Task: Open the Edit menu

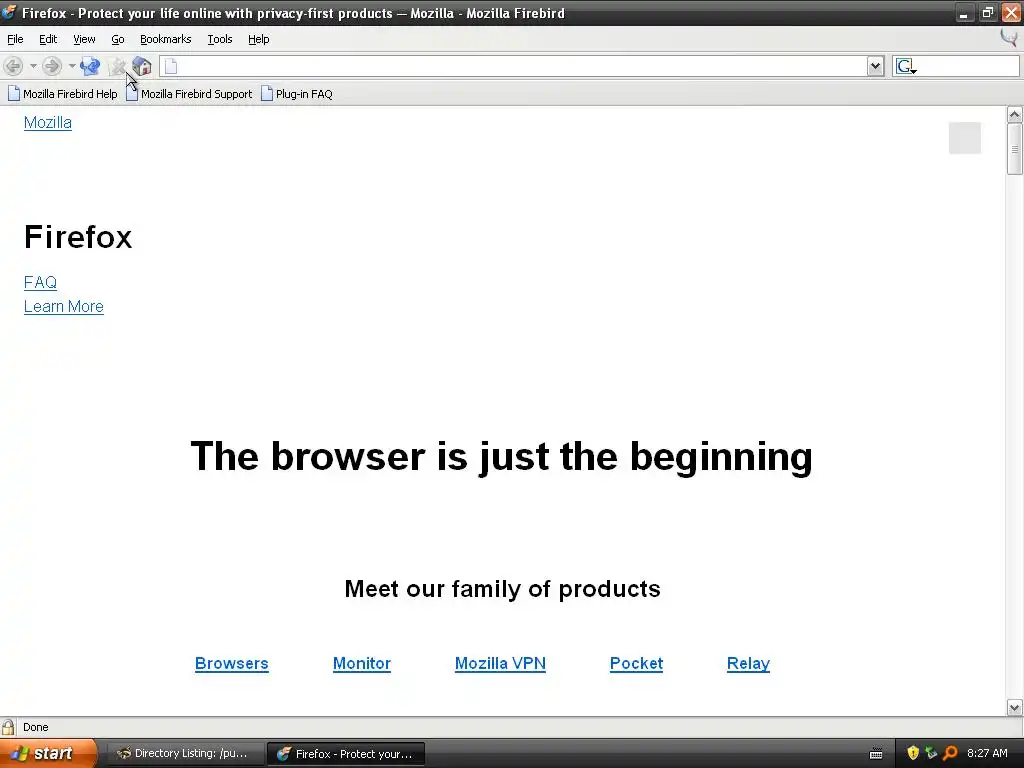Action: [x=48, y=39]
